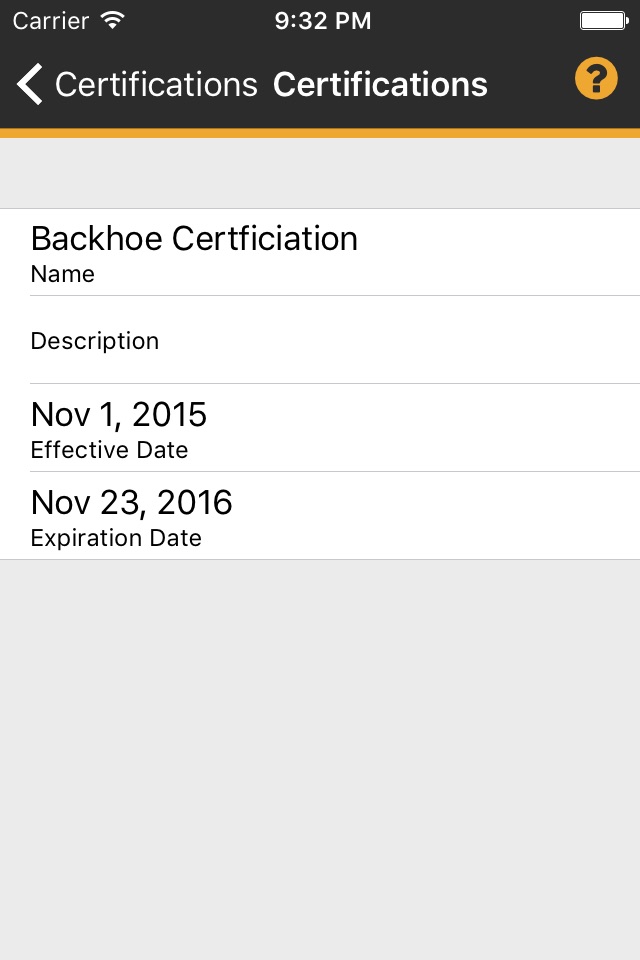640x960 pixels.
Task: Tap empty gray area below Expiration Date
Action: (320, 750)
